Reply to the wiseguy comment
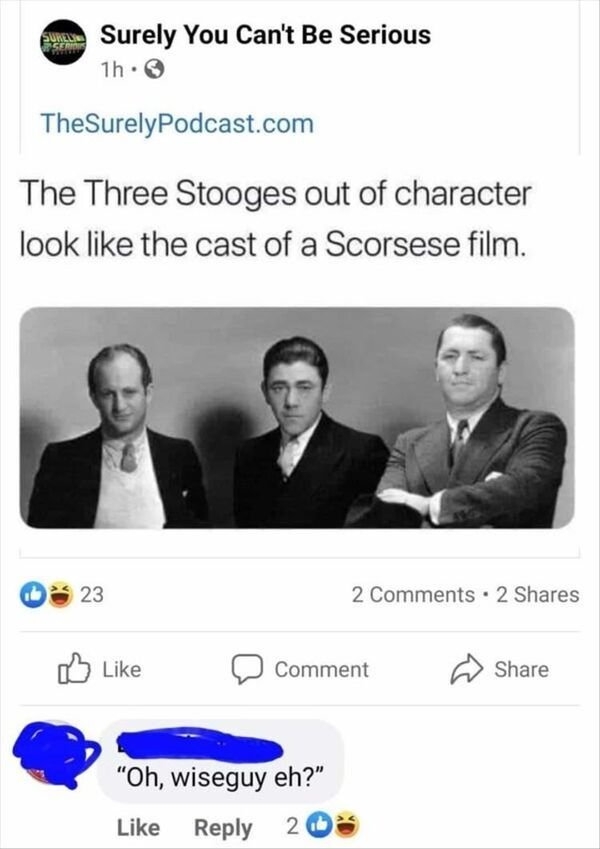This screenshot has width=600, height=849. 225,828
